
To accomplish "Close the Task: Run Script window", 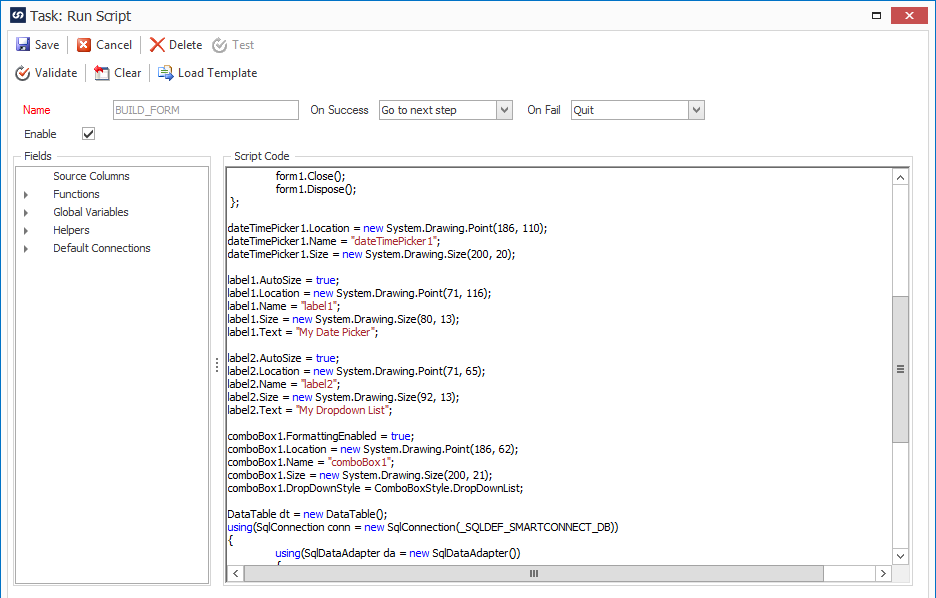I will click(x=909, y=16).
